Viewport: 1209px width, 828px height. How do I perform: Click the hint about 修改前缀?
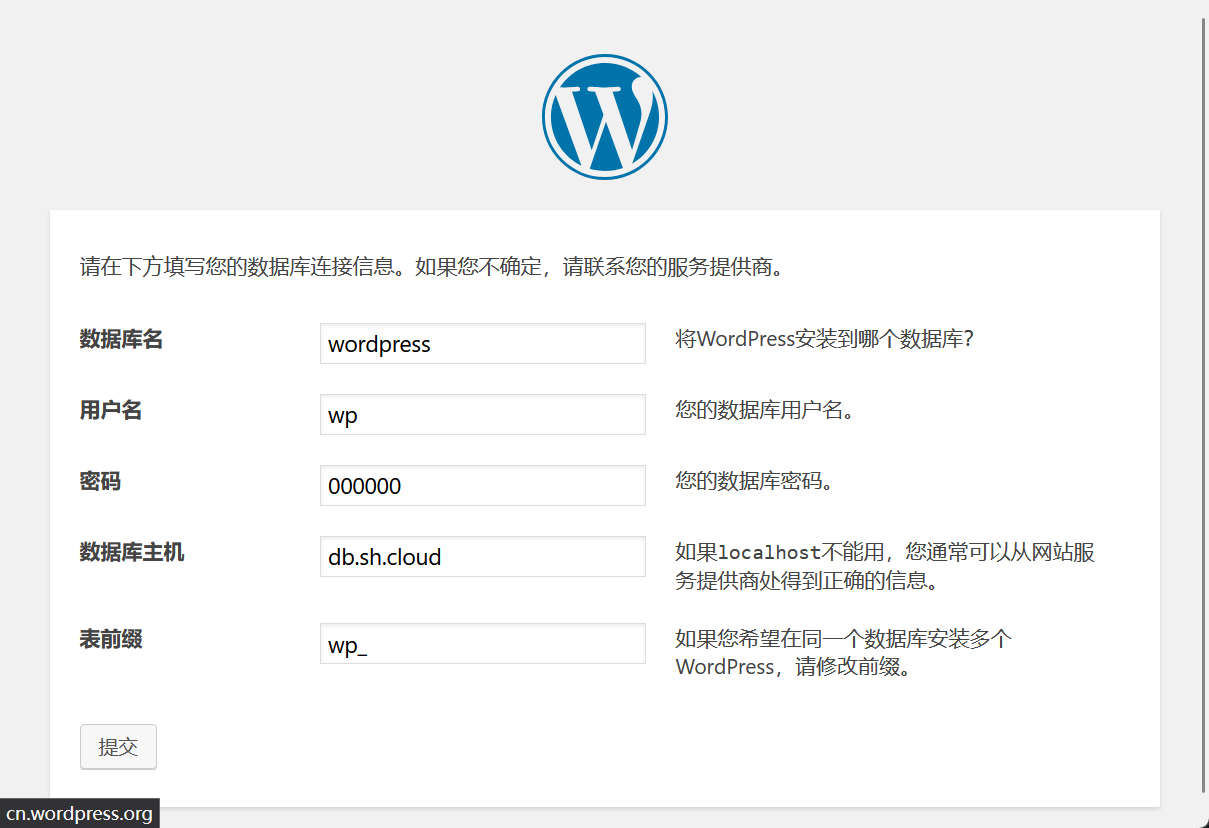843,653
